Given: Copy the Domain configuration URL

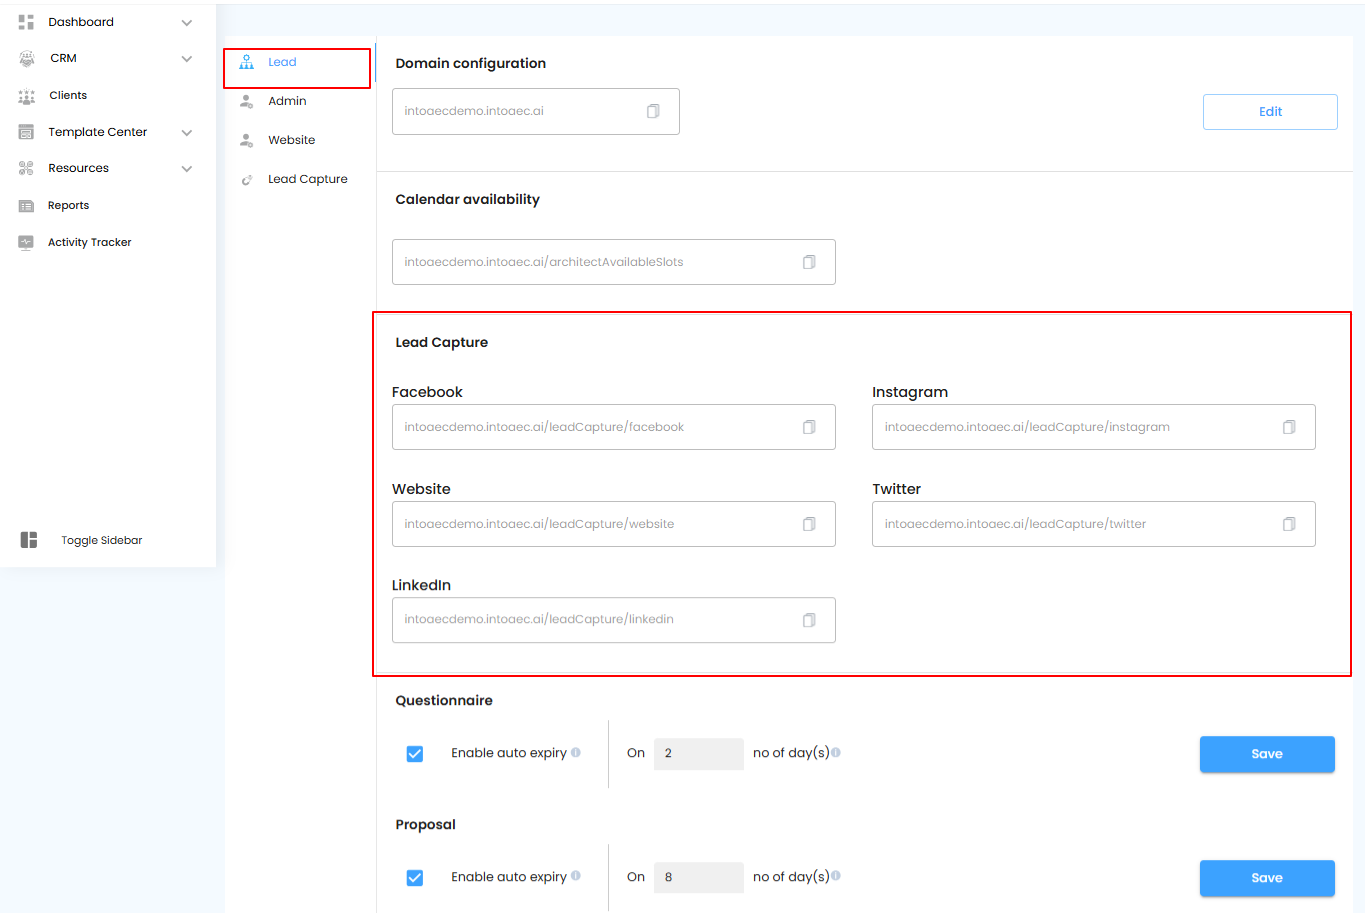Looking at the screenshot, I should click(x=653, y=111).
